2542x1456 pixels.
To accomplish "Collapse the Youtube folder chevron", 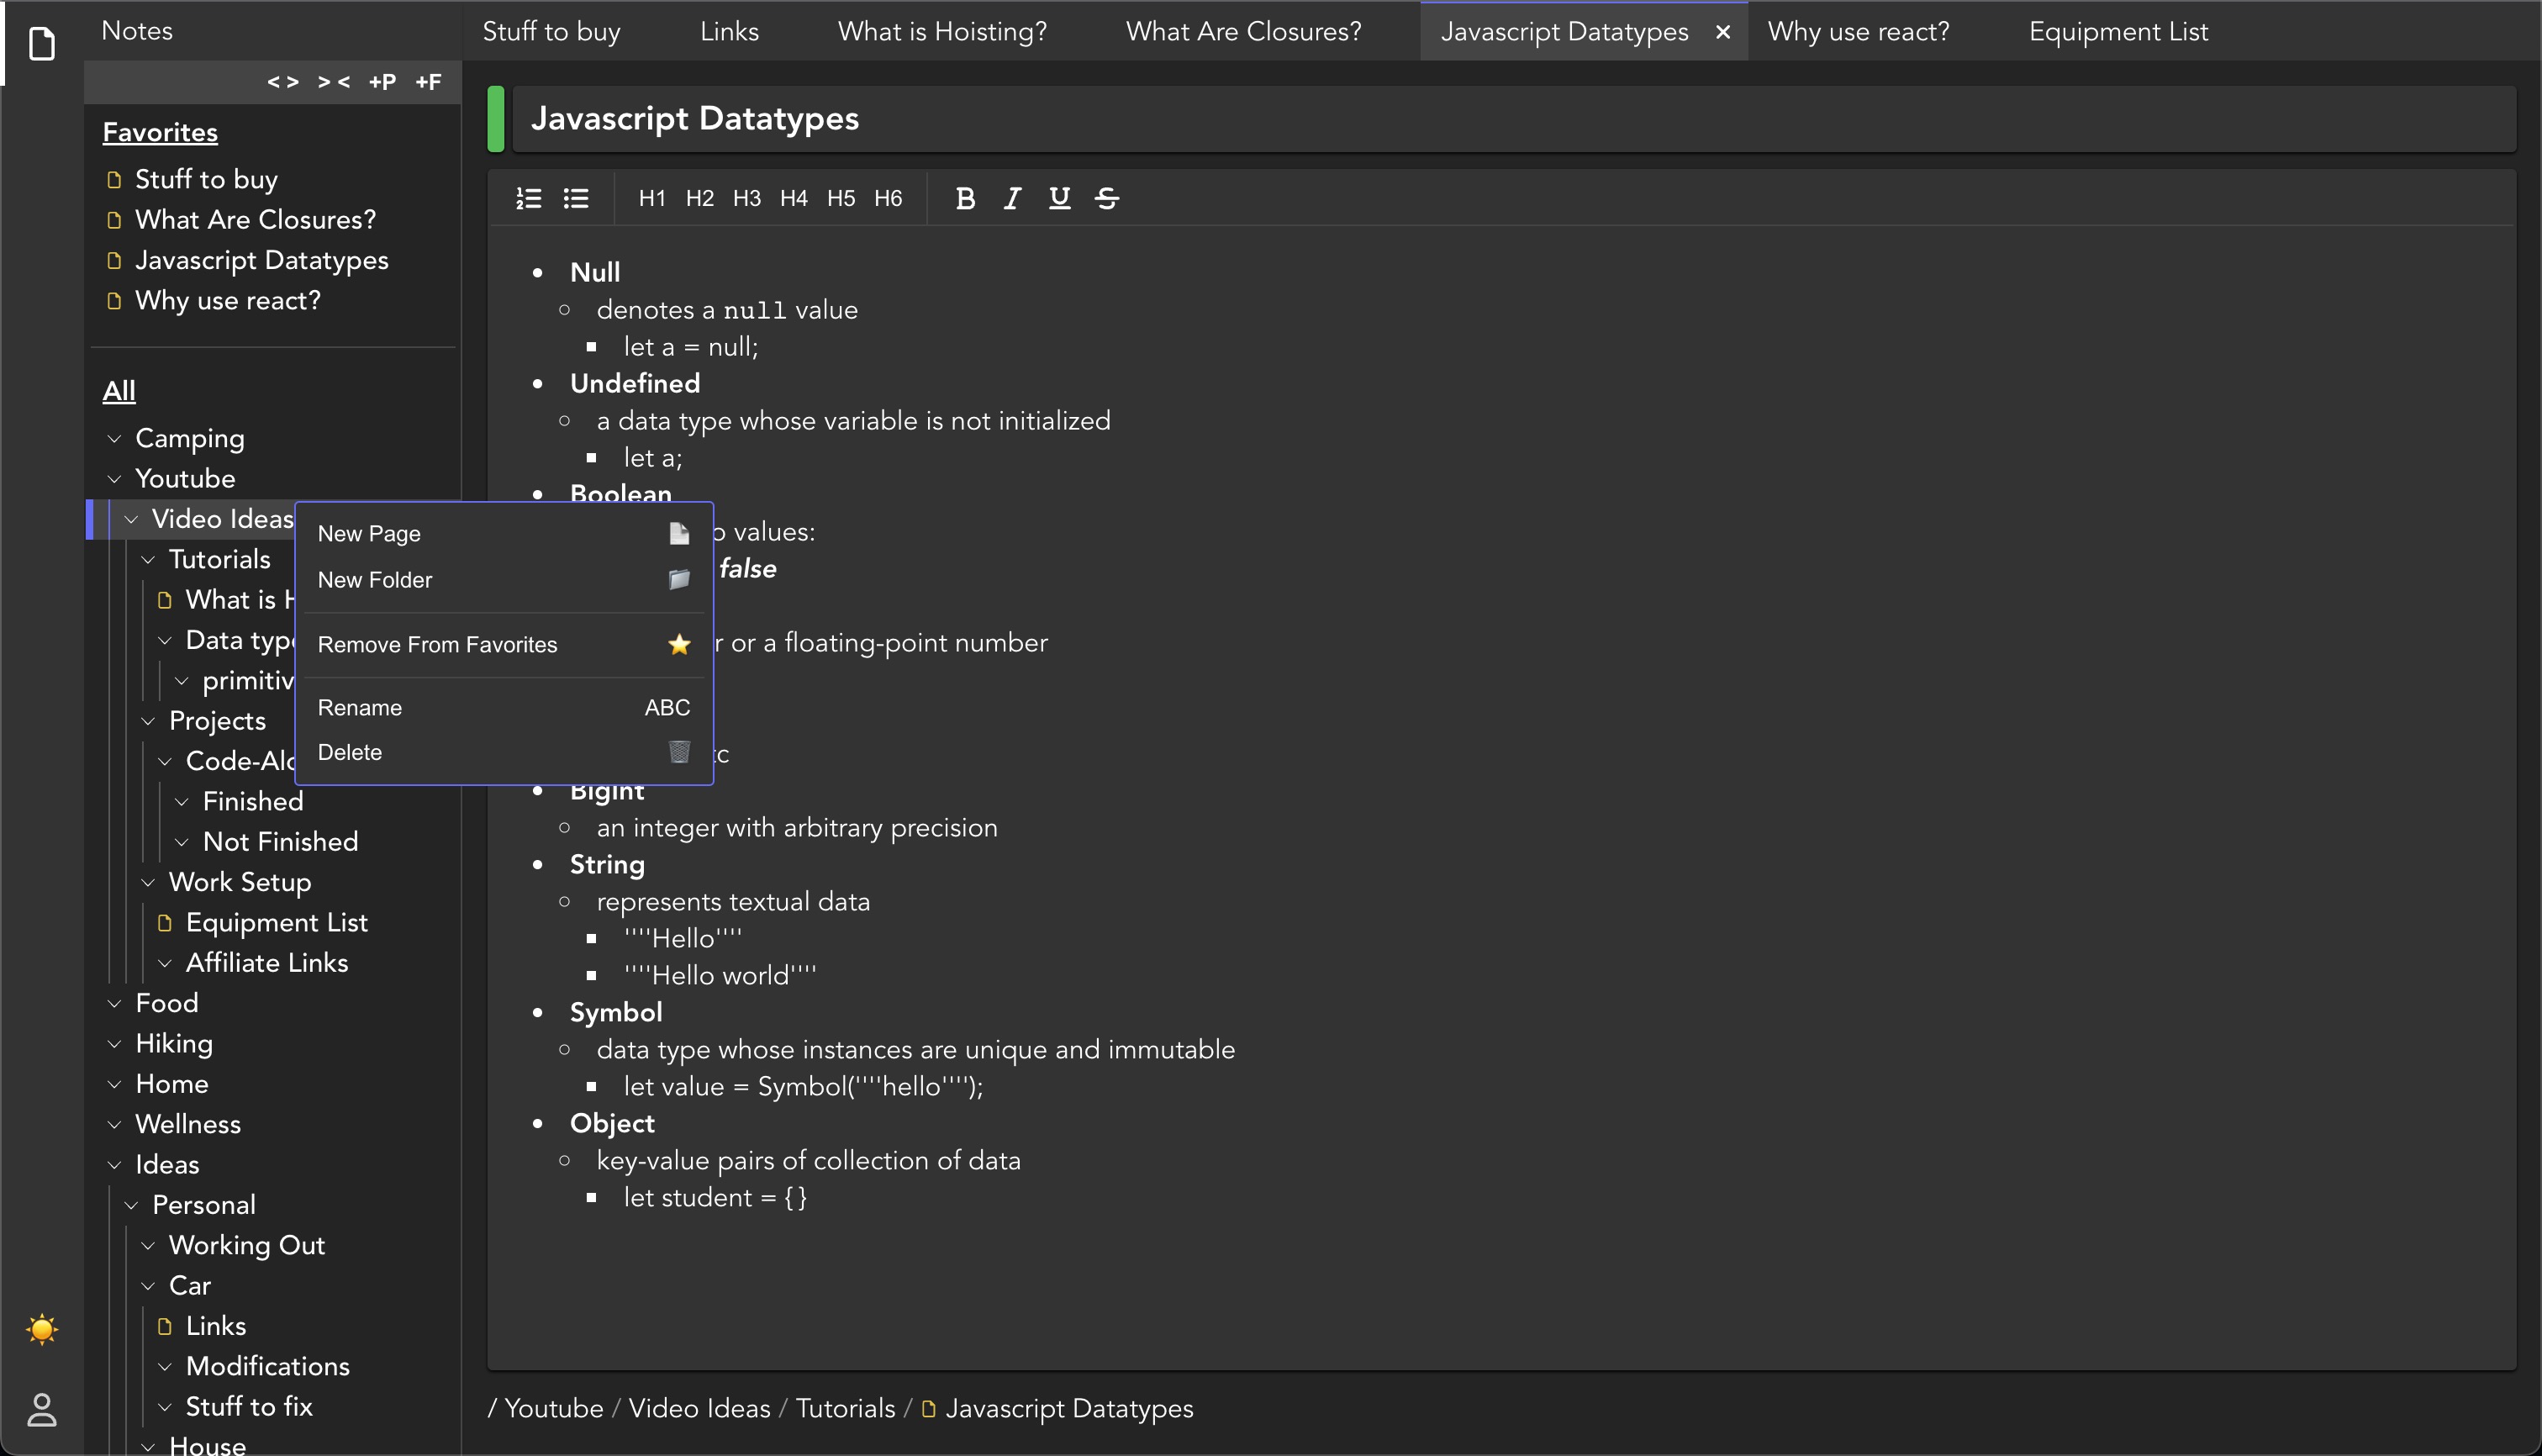I will tap(114, 479).
